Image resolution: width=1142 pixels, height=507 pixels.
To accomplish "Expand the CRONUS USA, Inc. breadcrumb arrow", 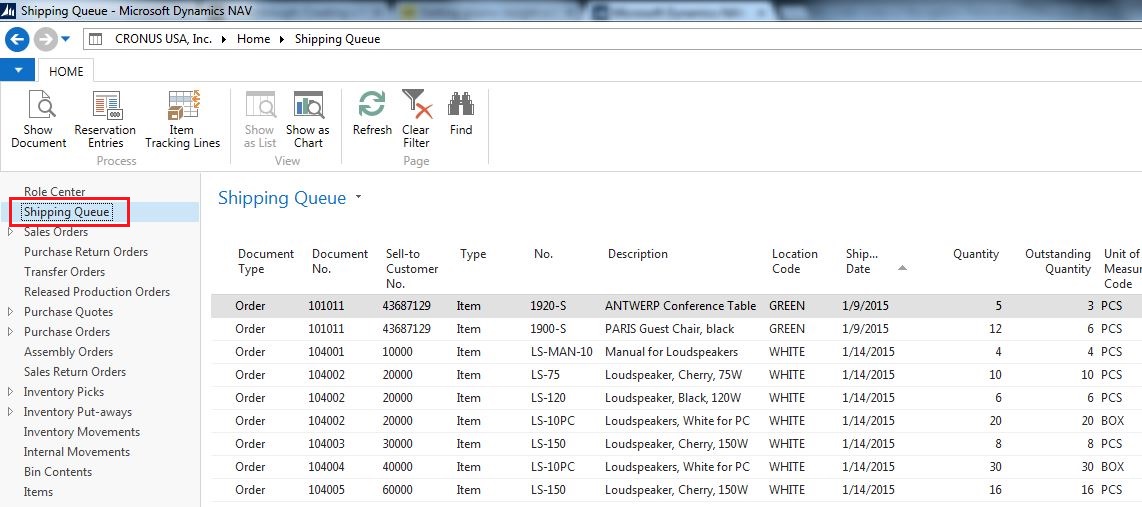I will (224, 39).
